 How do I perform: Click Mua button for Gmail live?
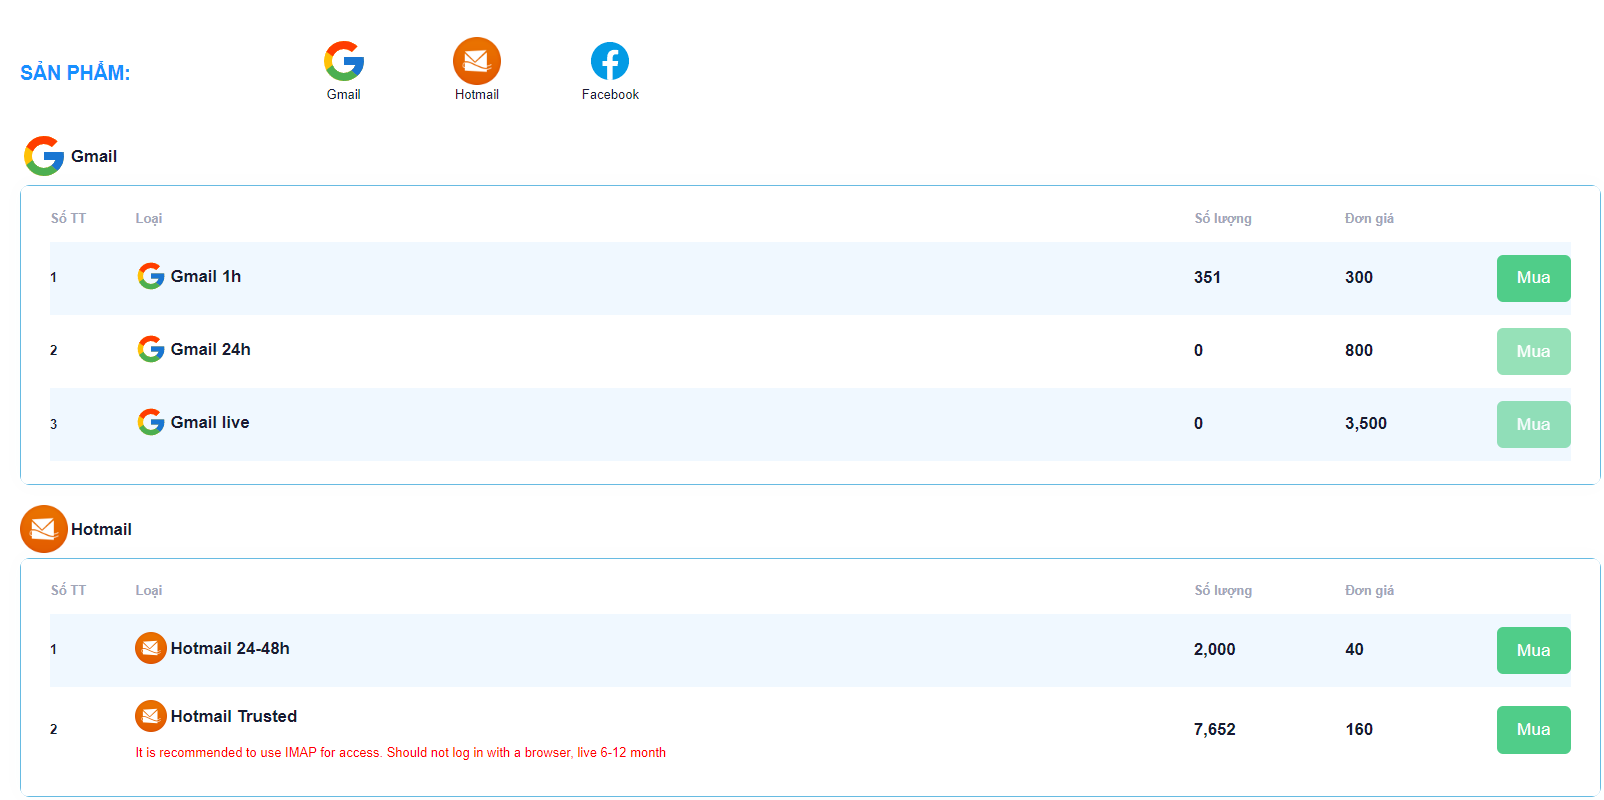1533,424
